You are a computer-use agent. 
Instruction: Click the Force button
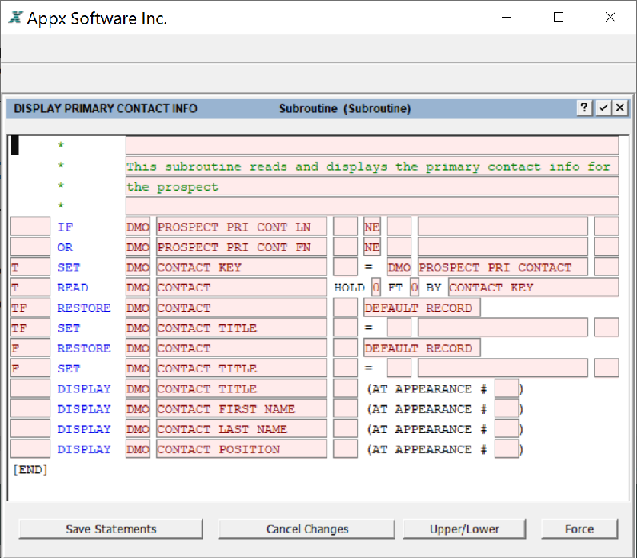click(x=579, y=529)
